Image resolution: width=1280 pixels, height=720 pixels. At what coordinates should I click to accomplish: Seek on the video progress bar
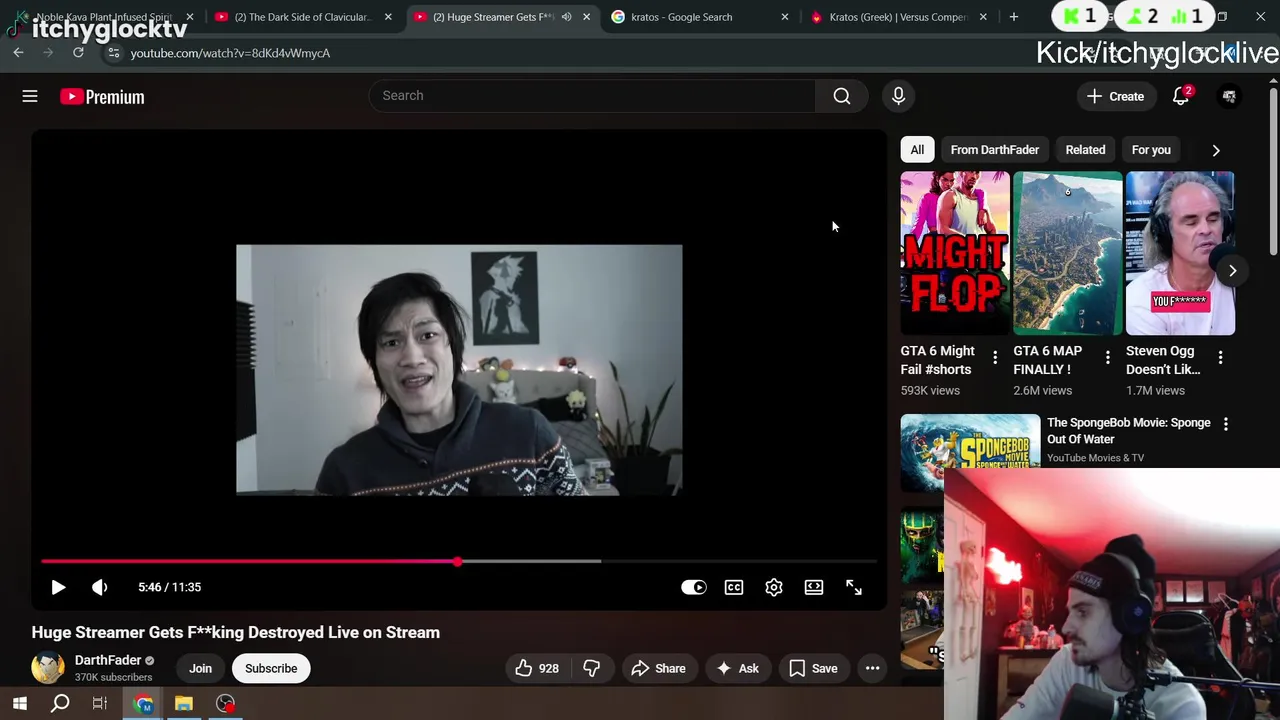coord(459,561)
